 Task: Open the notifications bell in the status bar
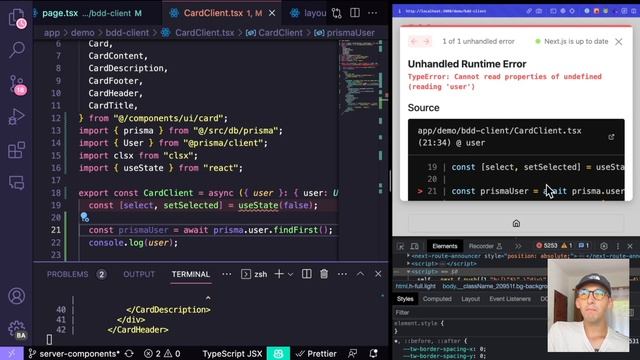(x=373, y=353)
